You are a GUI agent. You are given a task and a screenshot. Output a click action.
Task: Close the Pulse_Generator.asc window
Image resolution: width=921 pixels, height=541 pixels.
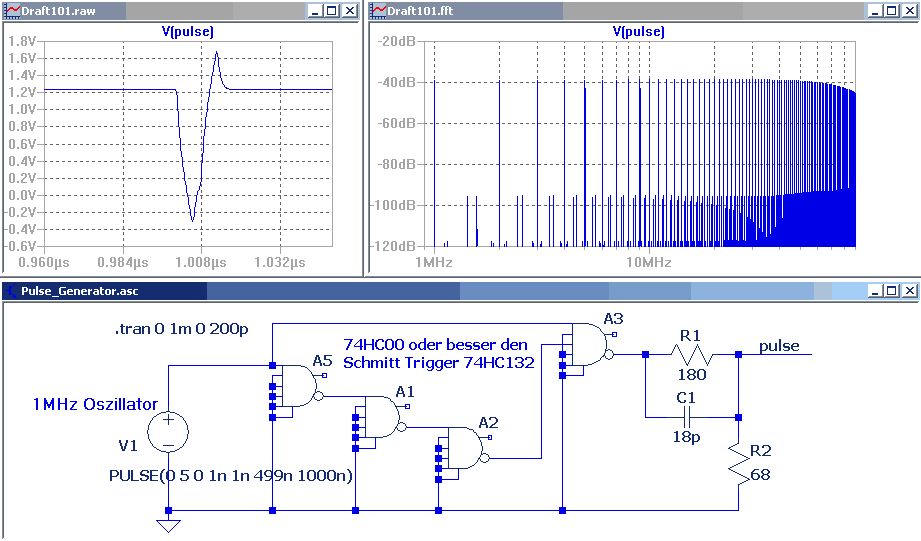click(910, 291)
